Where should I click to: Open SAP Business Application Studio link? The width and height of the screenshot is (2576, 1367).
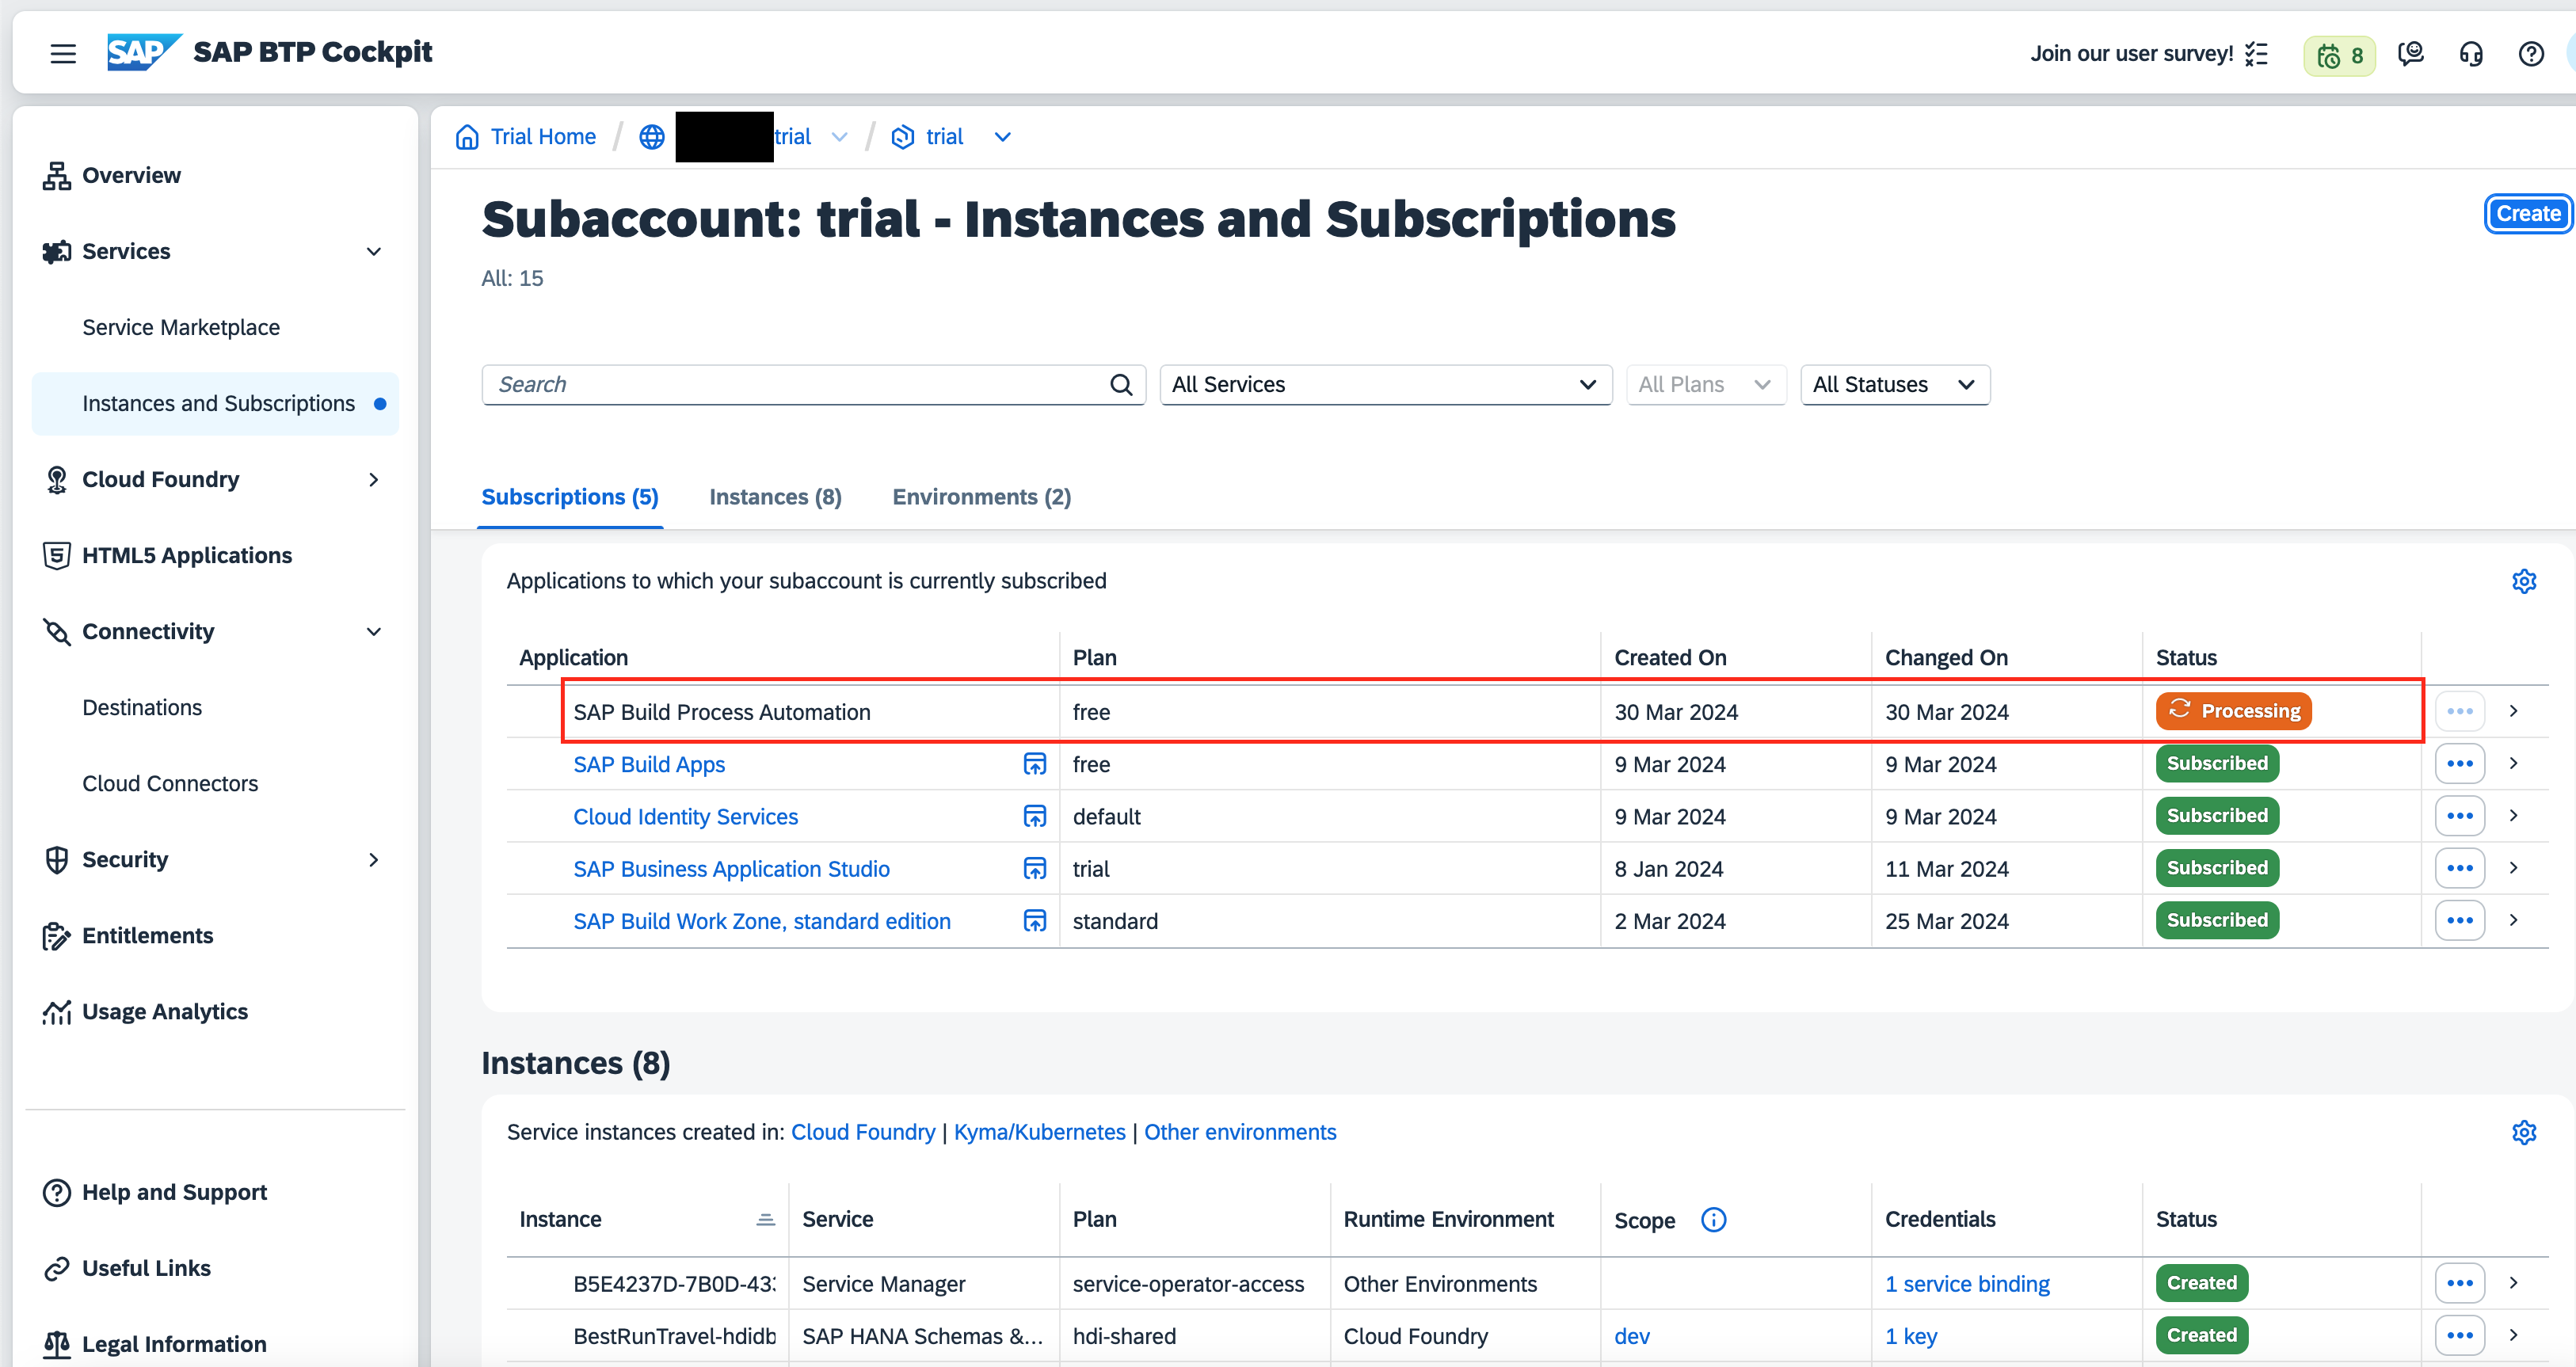(x=731, y=869)
